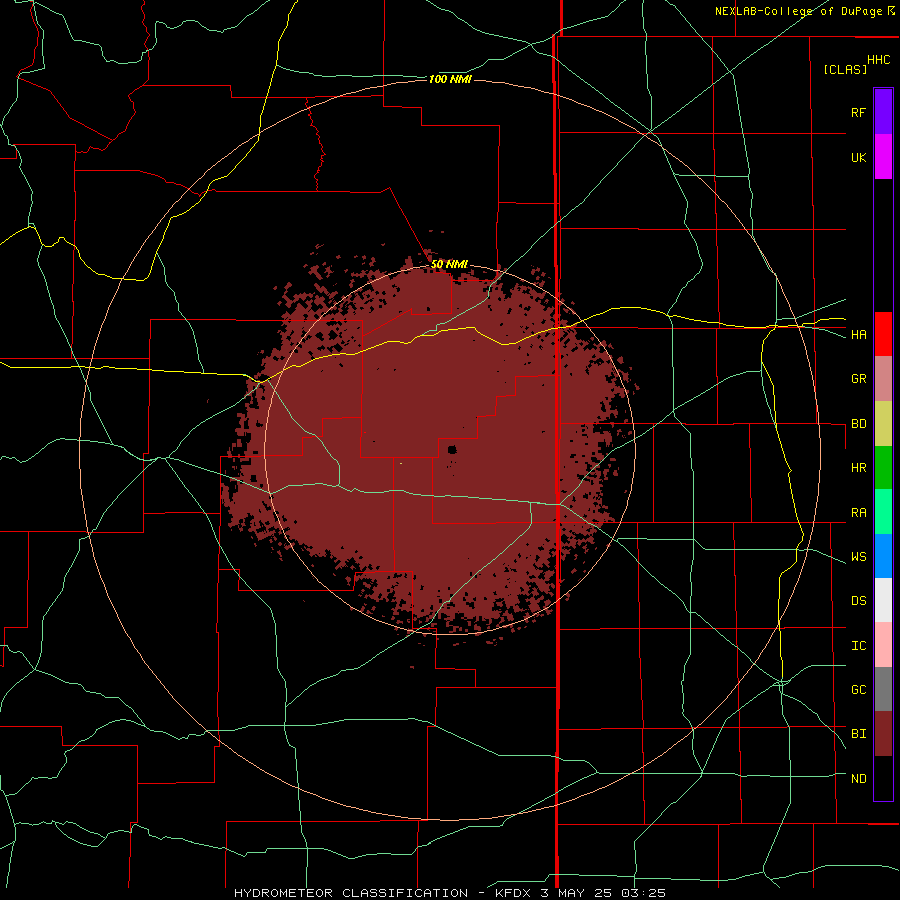The width and height of the screenshot is (900, 900).
Task: Click the 'RA' legend label
Action: (858, 513)
